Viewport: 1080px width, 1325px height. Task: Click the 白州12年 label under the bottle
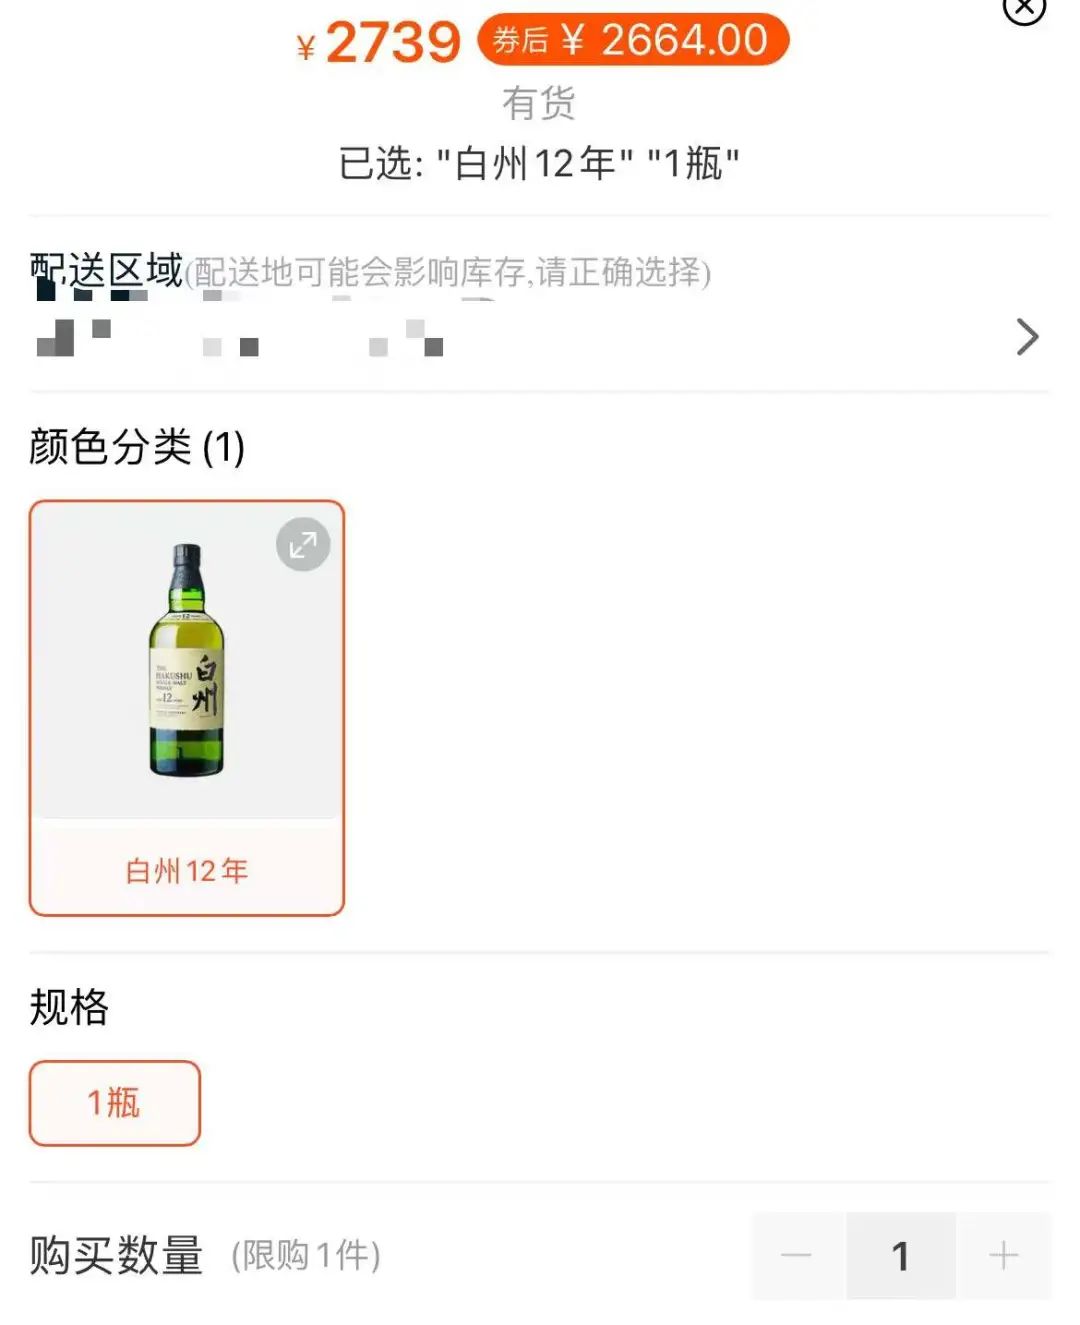point(188,871)
